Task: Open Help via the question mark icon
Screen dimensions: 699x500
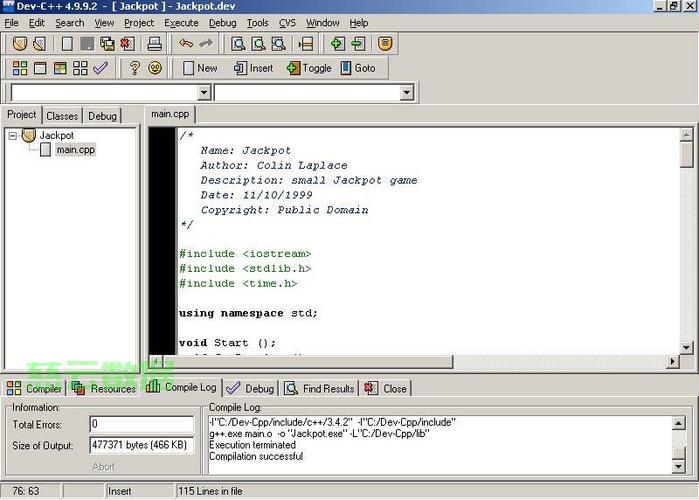Action: coord(134,68)
